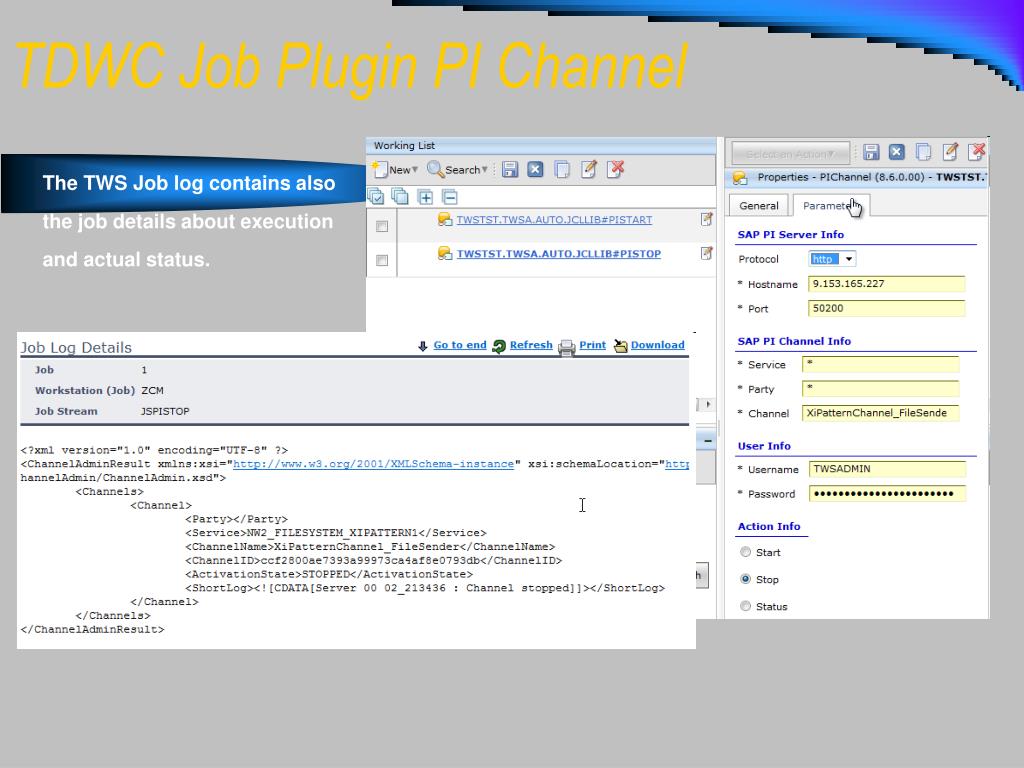Click the blue close icon in Properties toolbar
Screen dimensions: 1024x768
[897, 152]
